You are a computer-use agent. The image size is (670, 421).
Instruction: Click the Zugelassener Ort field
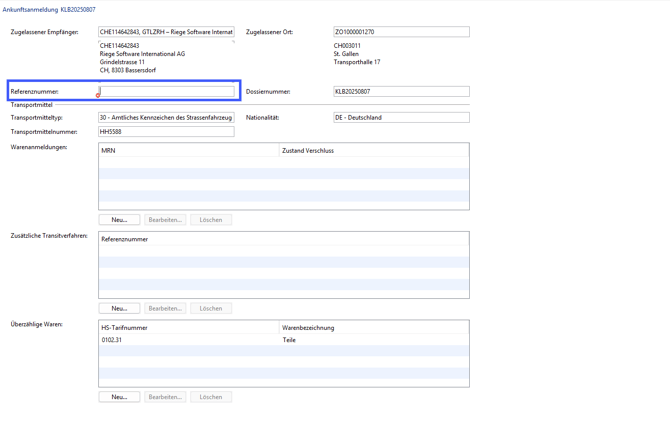pyautogui.click(x=401, y=32)
